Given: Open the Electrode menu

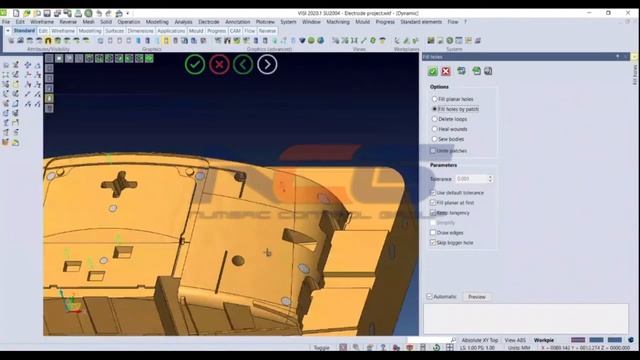Looking at the screenshot, I should click(x=209, y=22).
